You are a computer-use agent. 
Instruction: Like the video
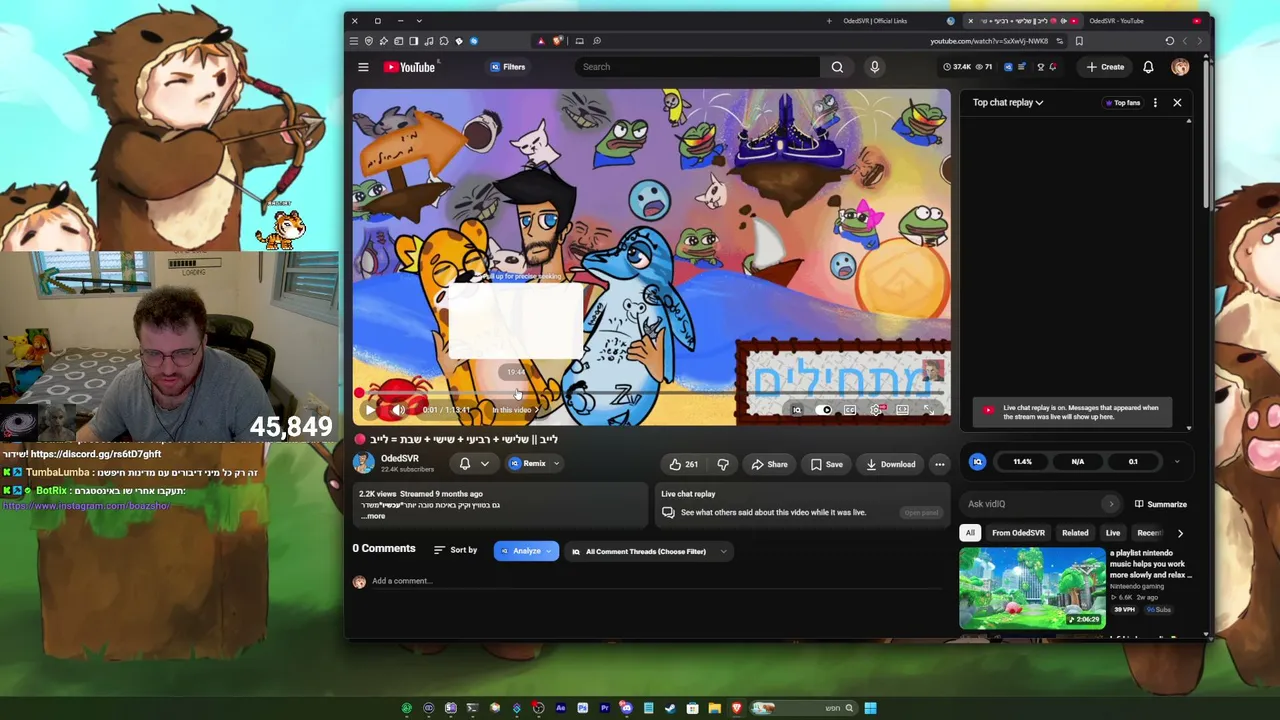[x=684, y=464]
